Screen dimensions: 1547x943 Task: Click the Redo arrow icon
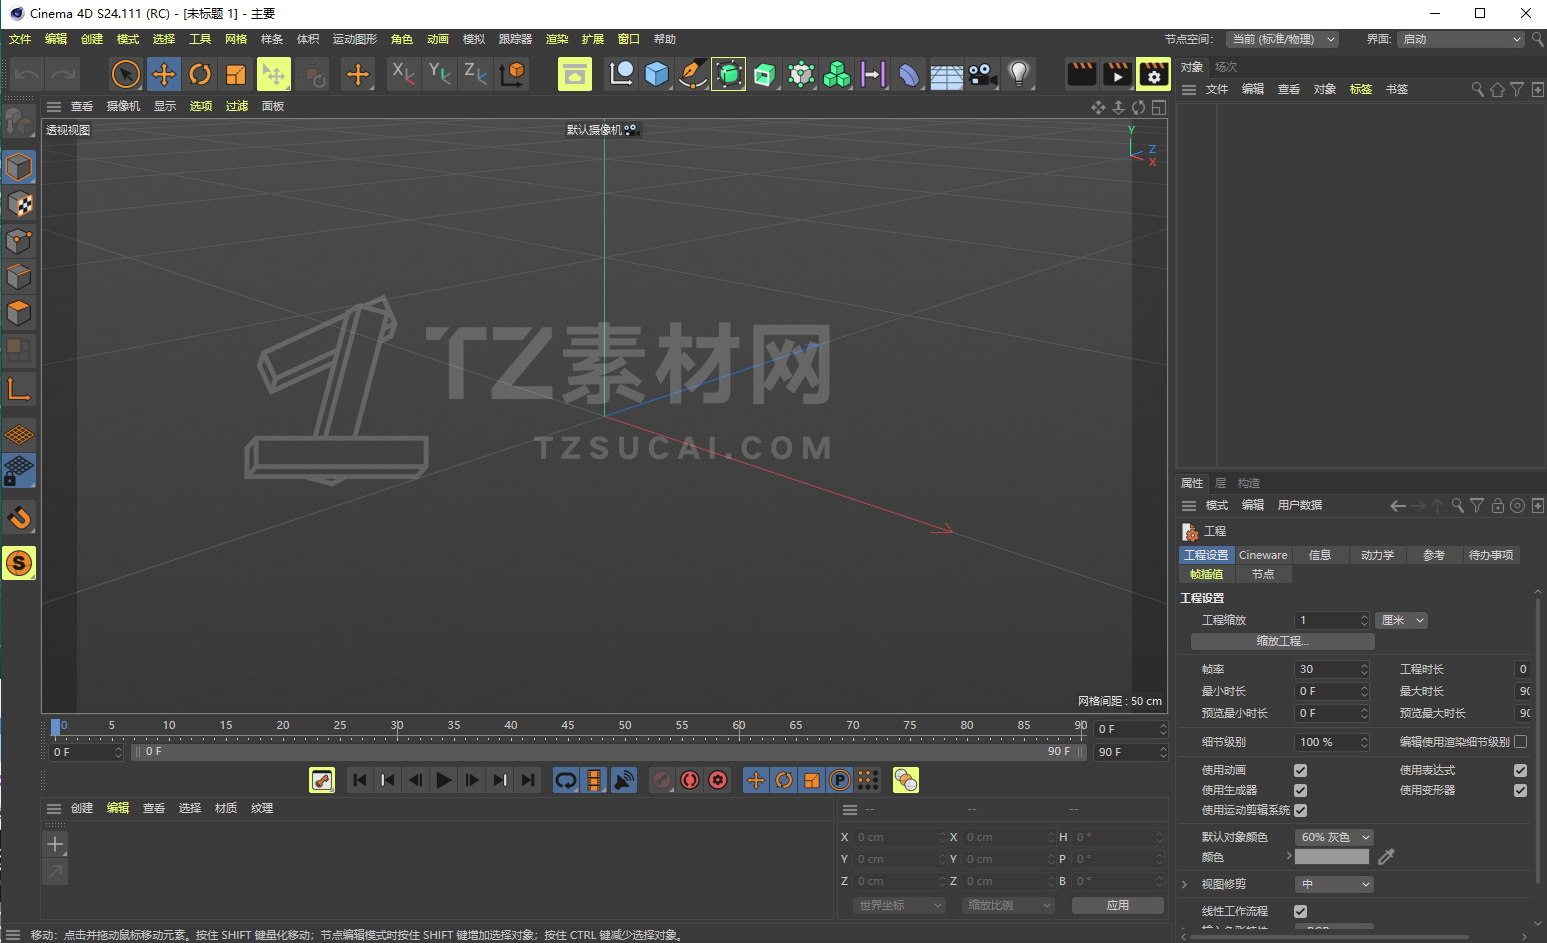point(63,74)
